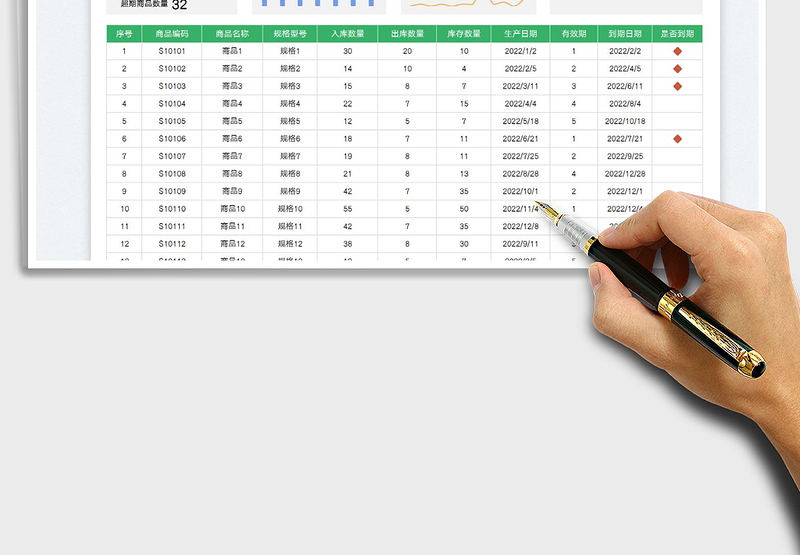Select the 是否到期 header cell
800x555 pixels.
pyautogui.click(x=677, y=33)
